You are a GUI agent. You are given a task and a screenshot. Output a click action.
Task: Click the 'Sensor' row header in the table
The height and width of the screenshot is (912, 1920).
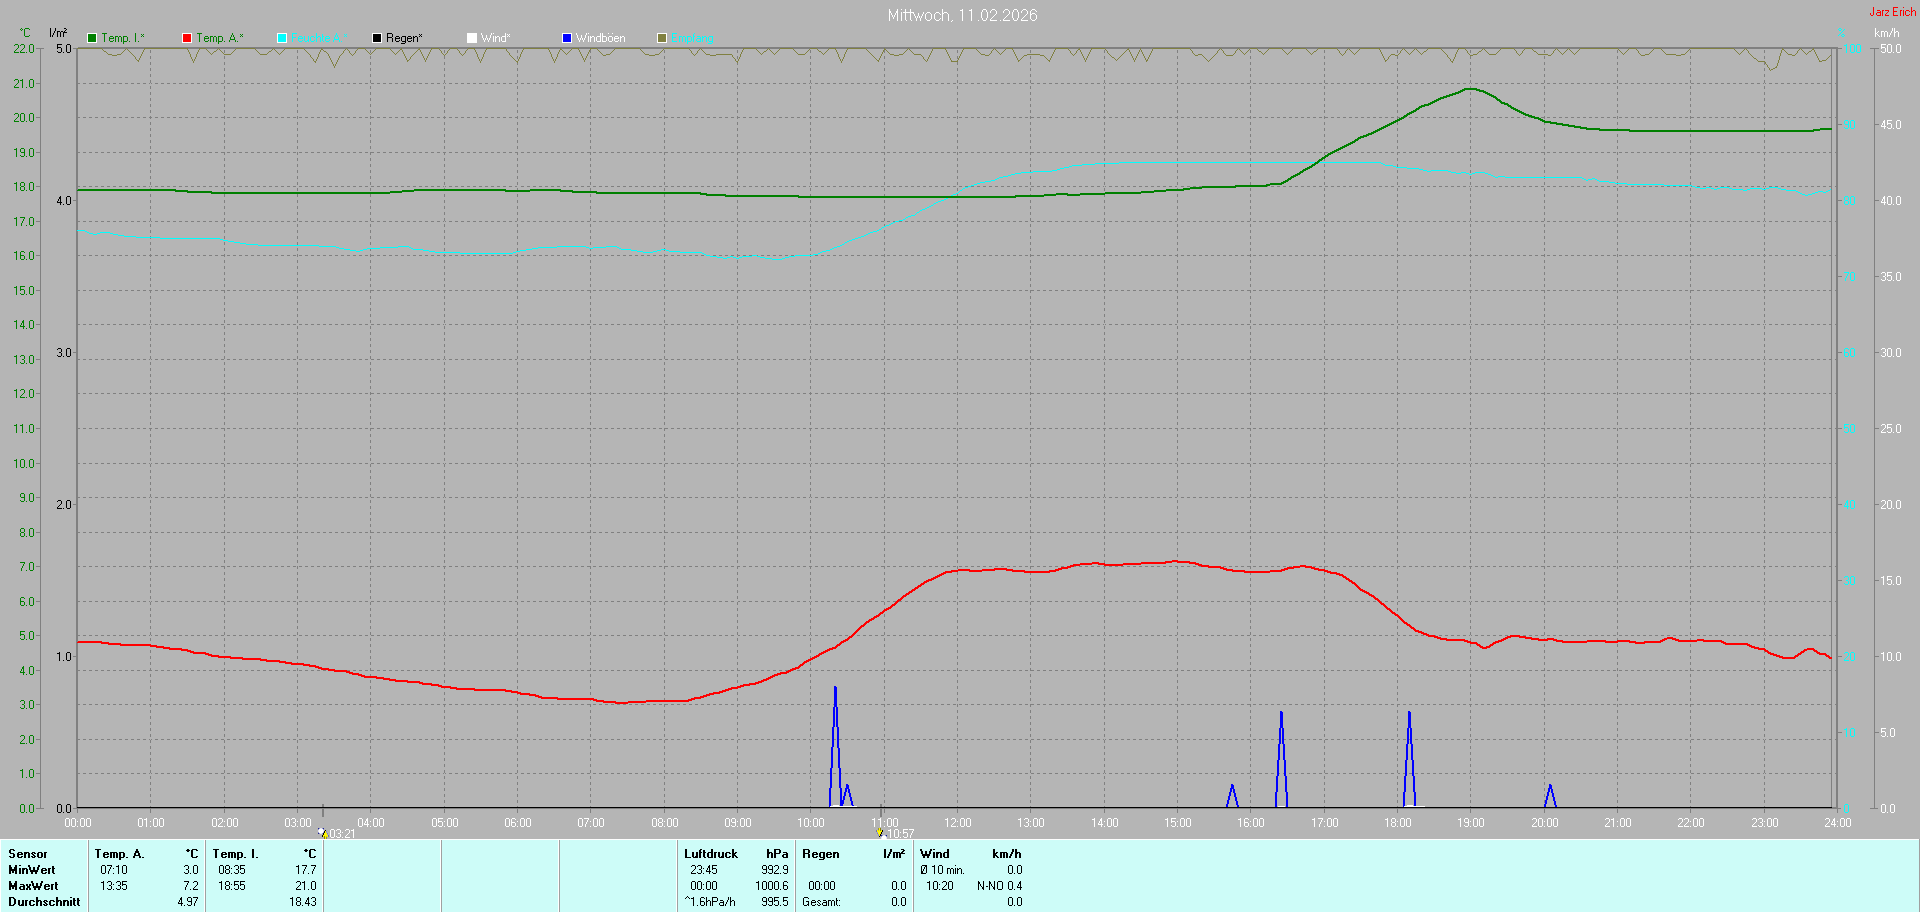(x=28, y=854)
